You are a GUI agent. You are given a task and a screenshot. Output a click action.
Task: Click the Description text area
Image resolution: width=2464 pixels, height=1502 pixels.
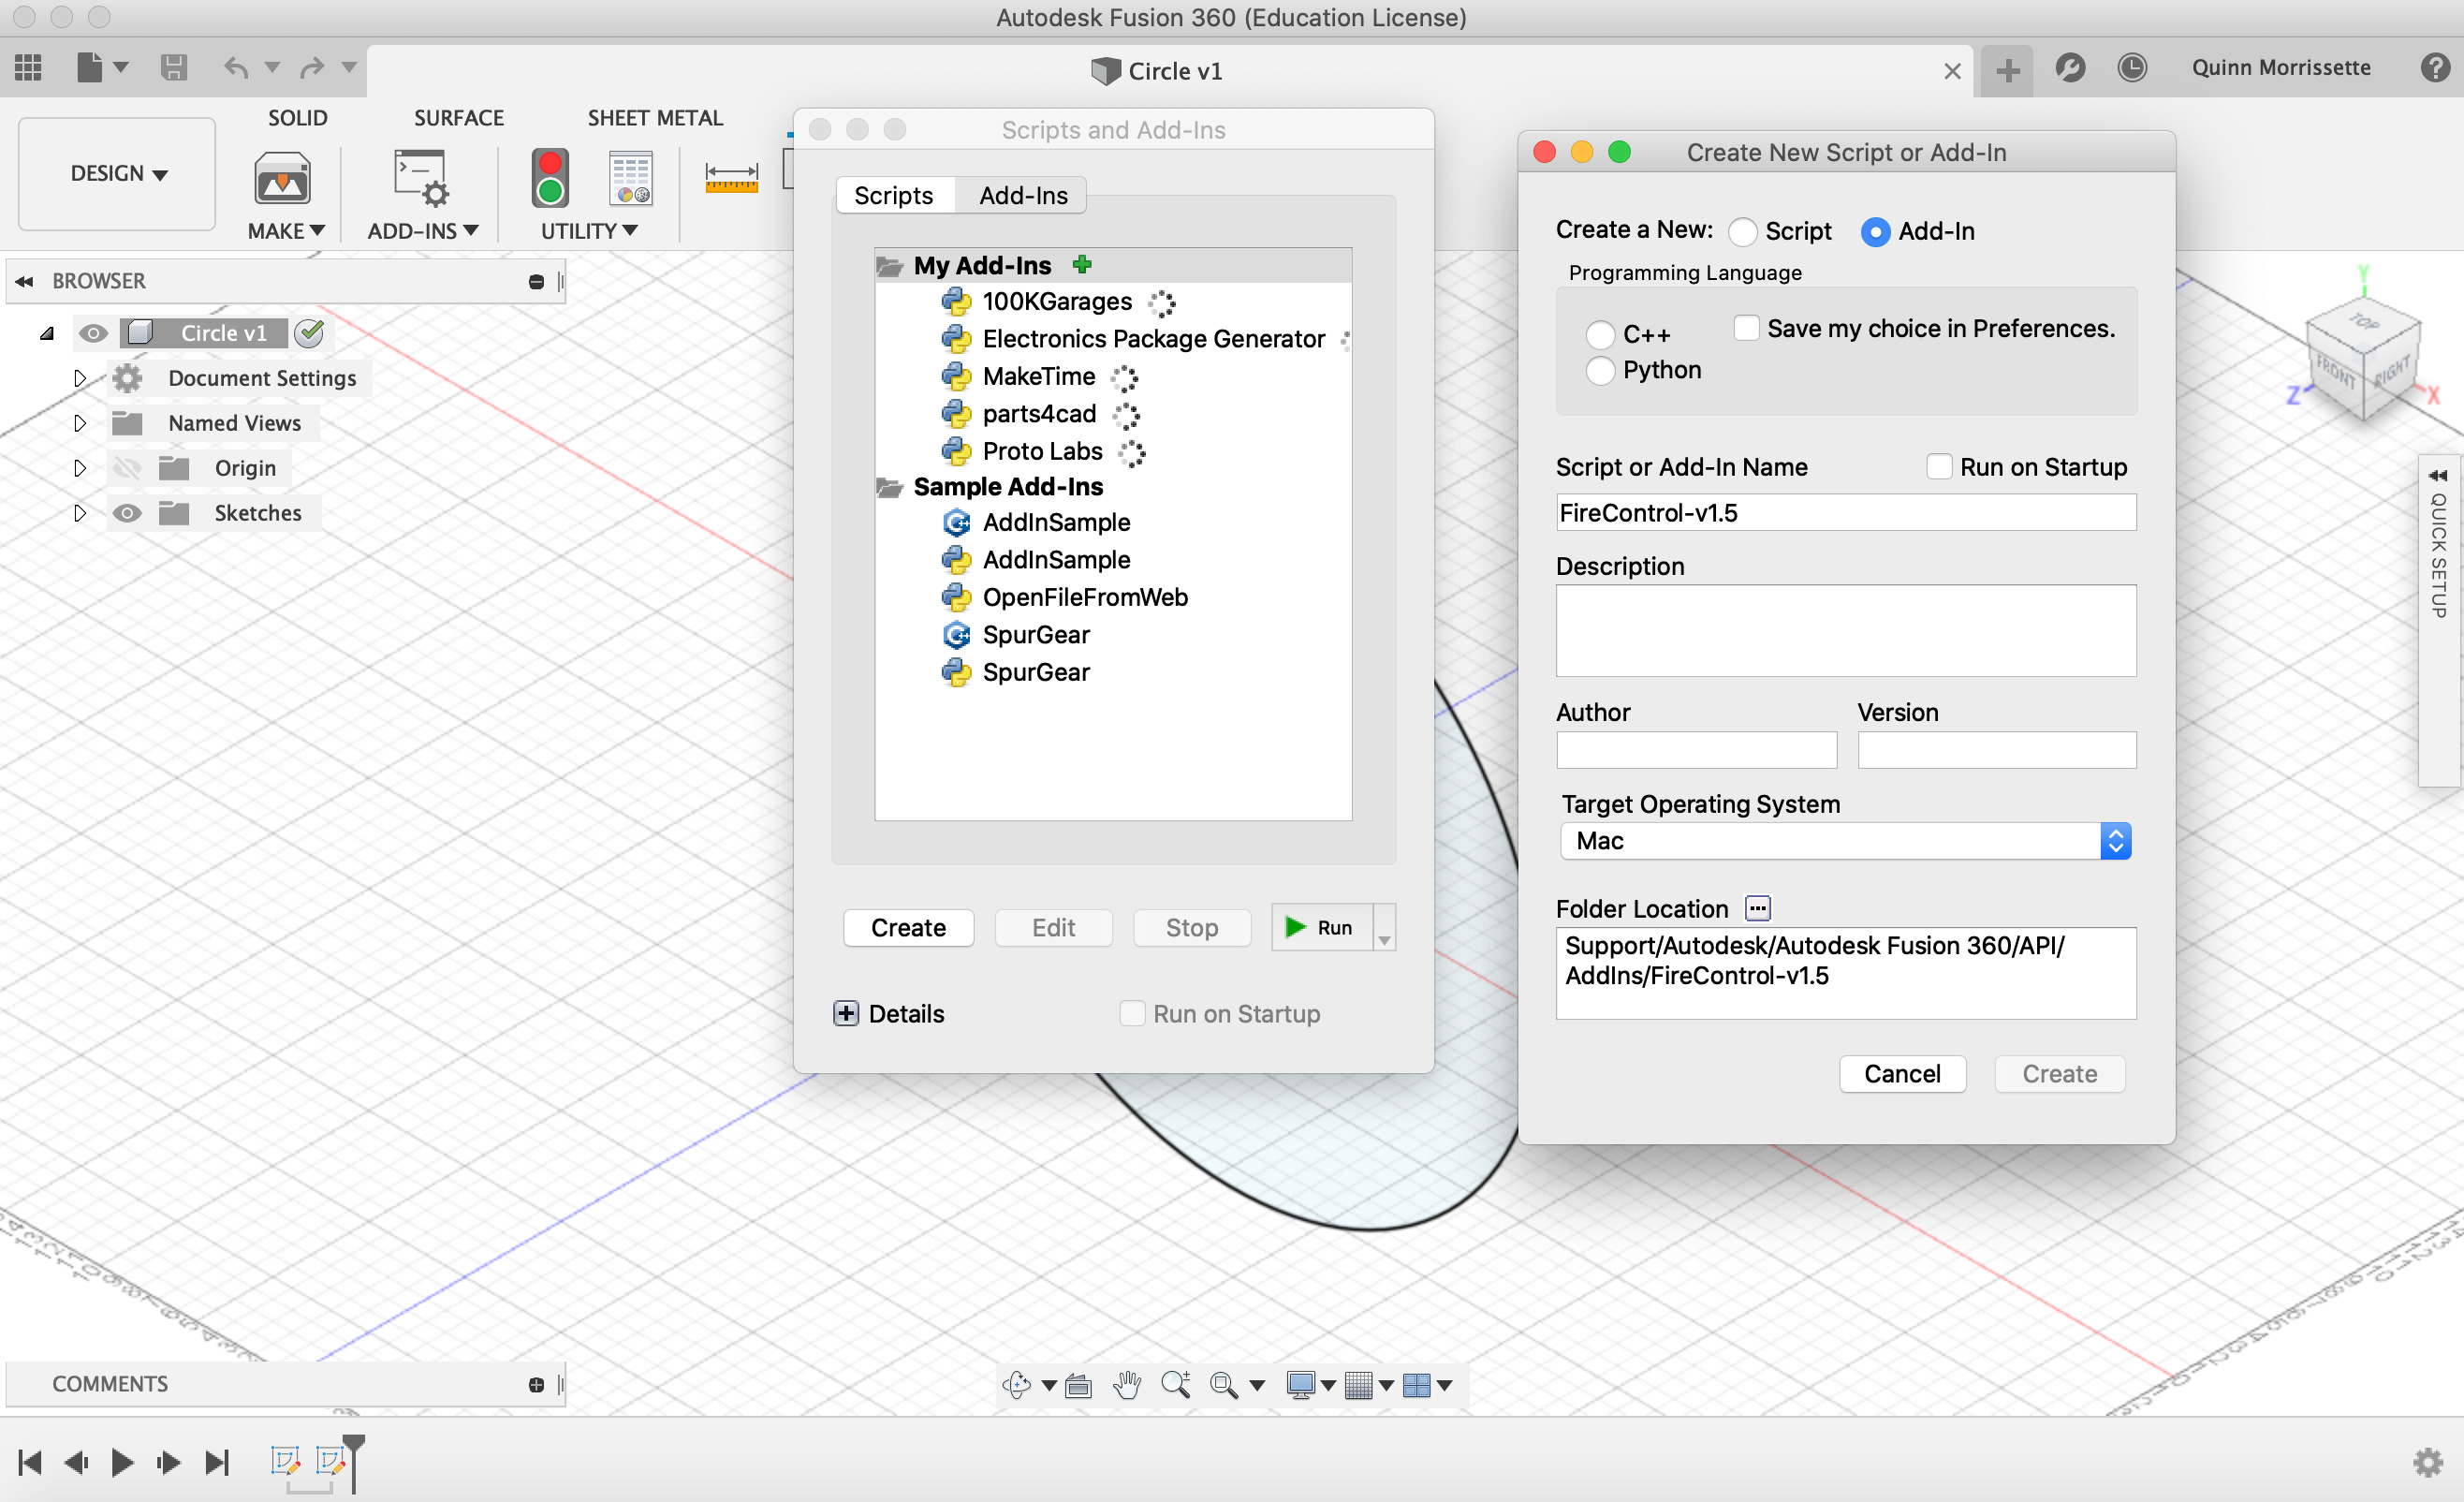point(1845,630)
